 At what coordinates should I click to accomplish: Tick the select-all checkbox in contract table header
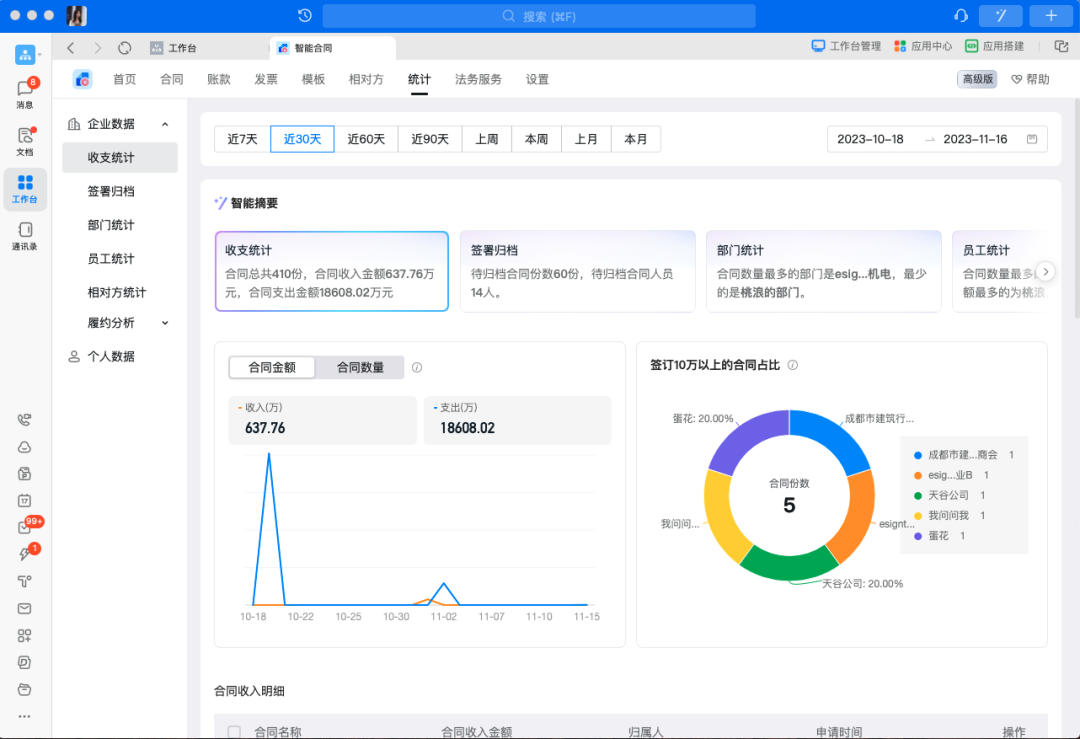[x=234, y=732]
